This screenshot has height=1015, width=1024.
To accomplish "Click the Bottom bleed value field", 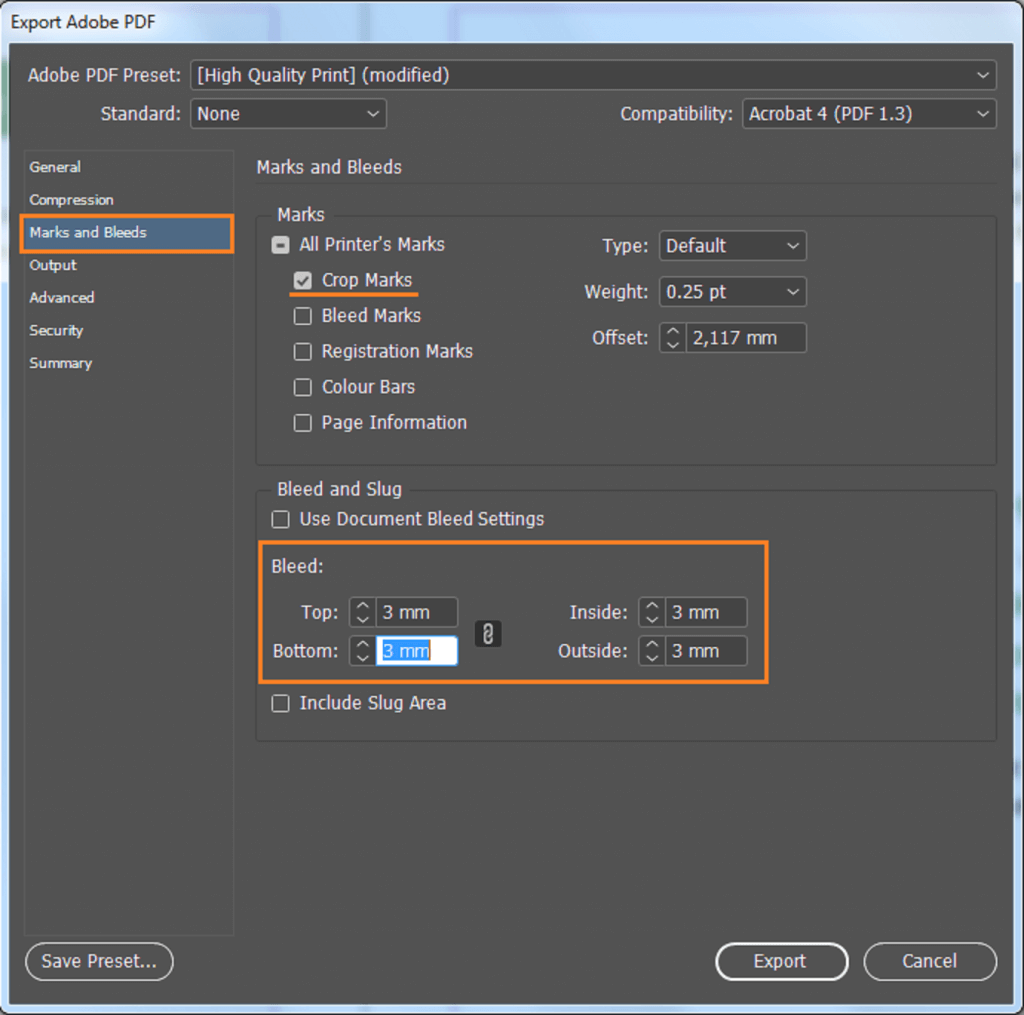I will [417, 651].
